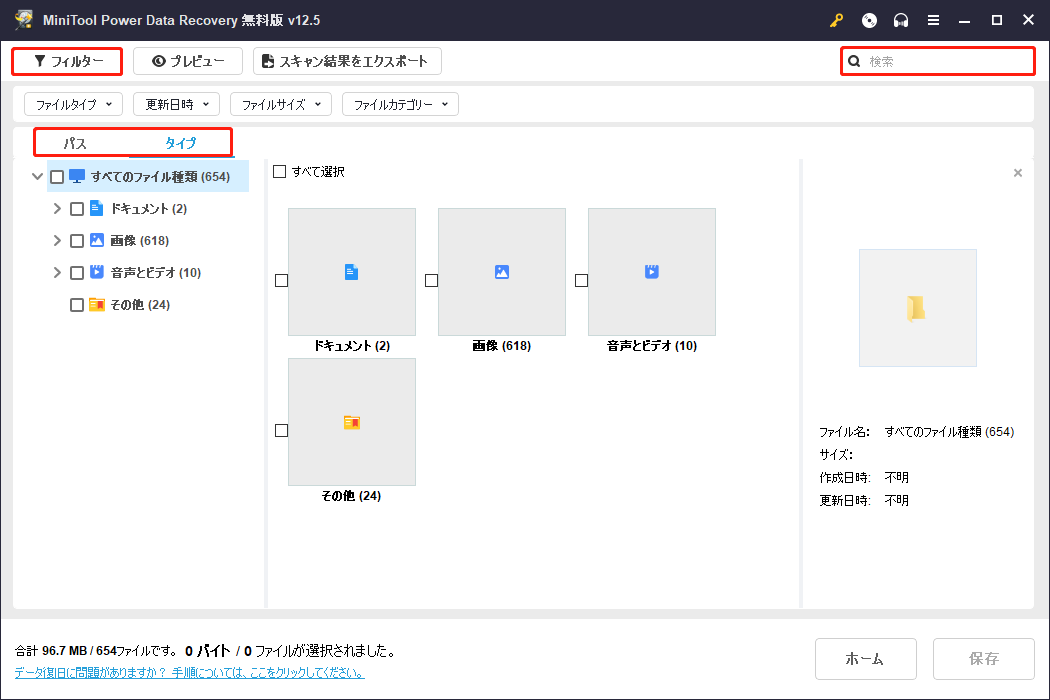This screenshot has width=1050, height=700.
Task: Click 音声とビデオ (10) caption under thumbnail
Action: pyautogui.click(x=652, y=346)
